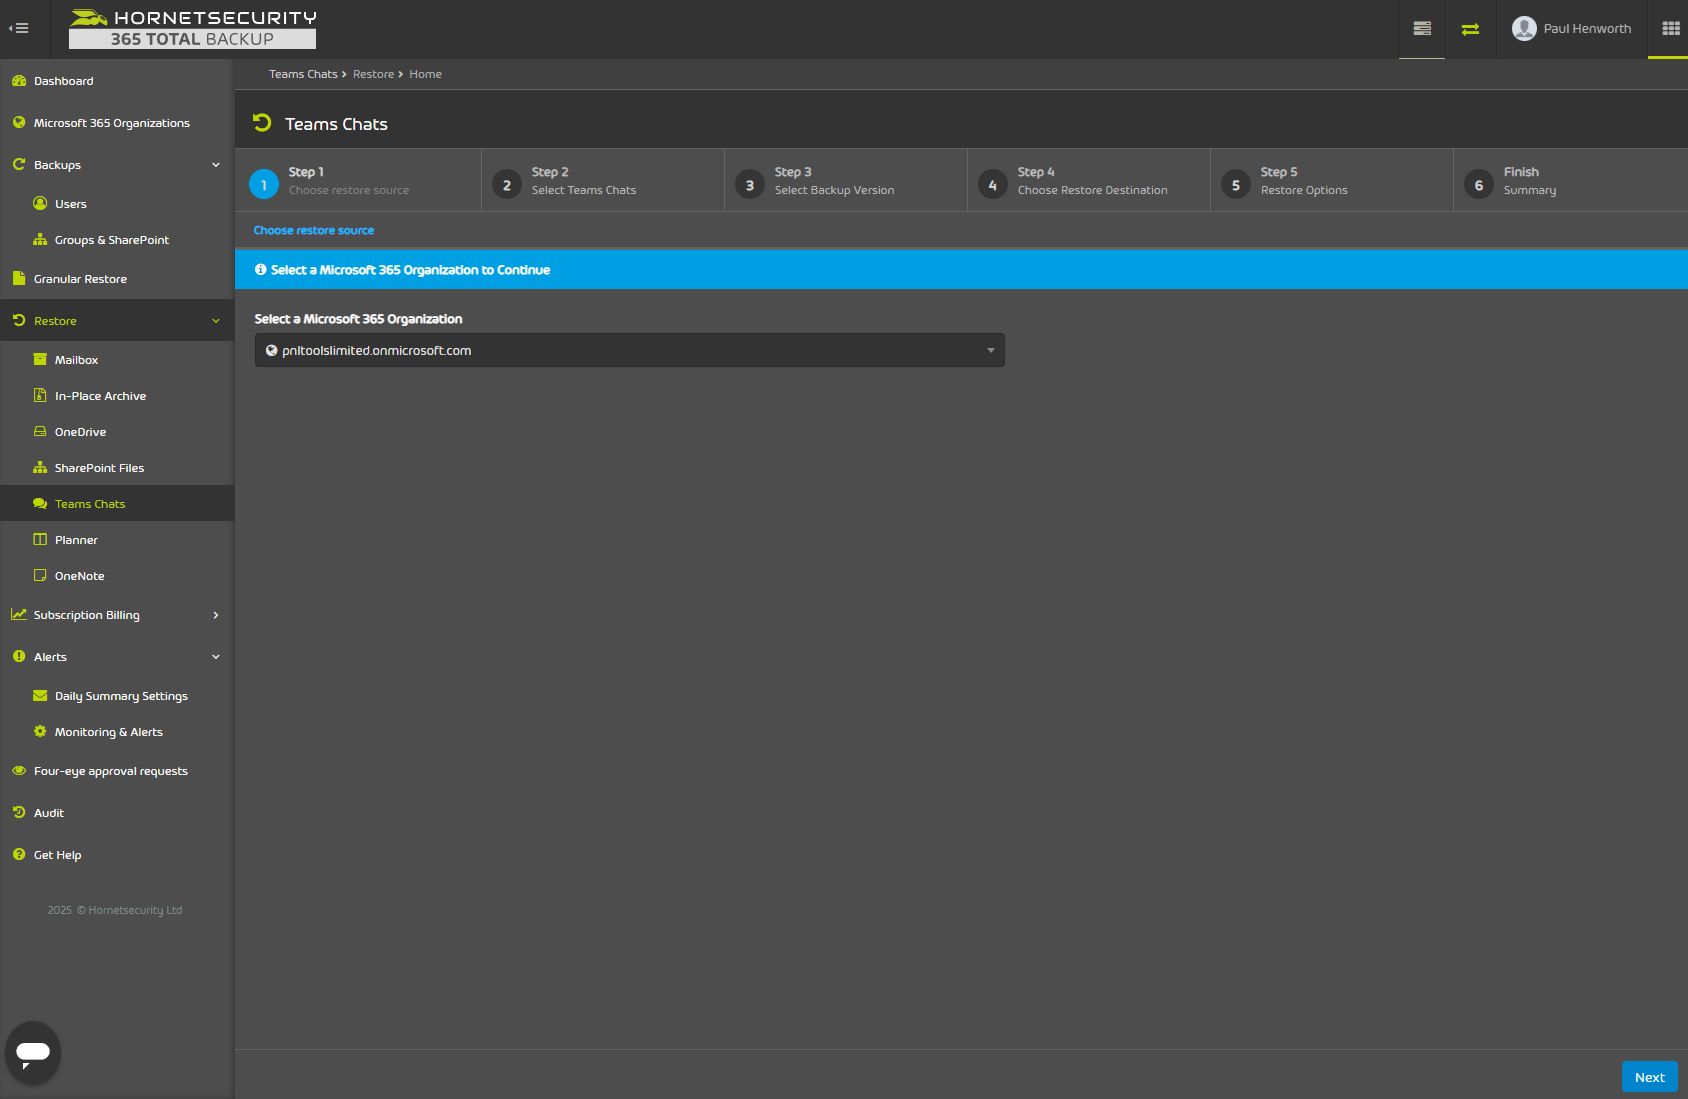Viewport: 1688px width, 1099px height.
Task: Click the Restore breadcrumb link
Action: [373, 74]
